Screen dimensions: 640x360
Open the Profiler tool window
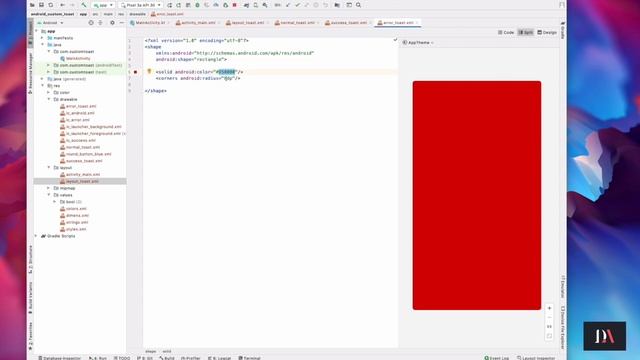tap(191, 358)
